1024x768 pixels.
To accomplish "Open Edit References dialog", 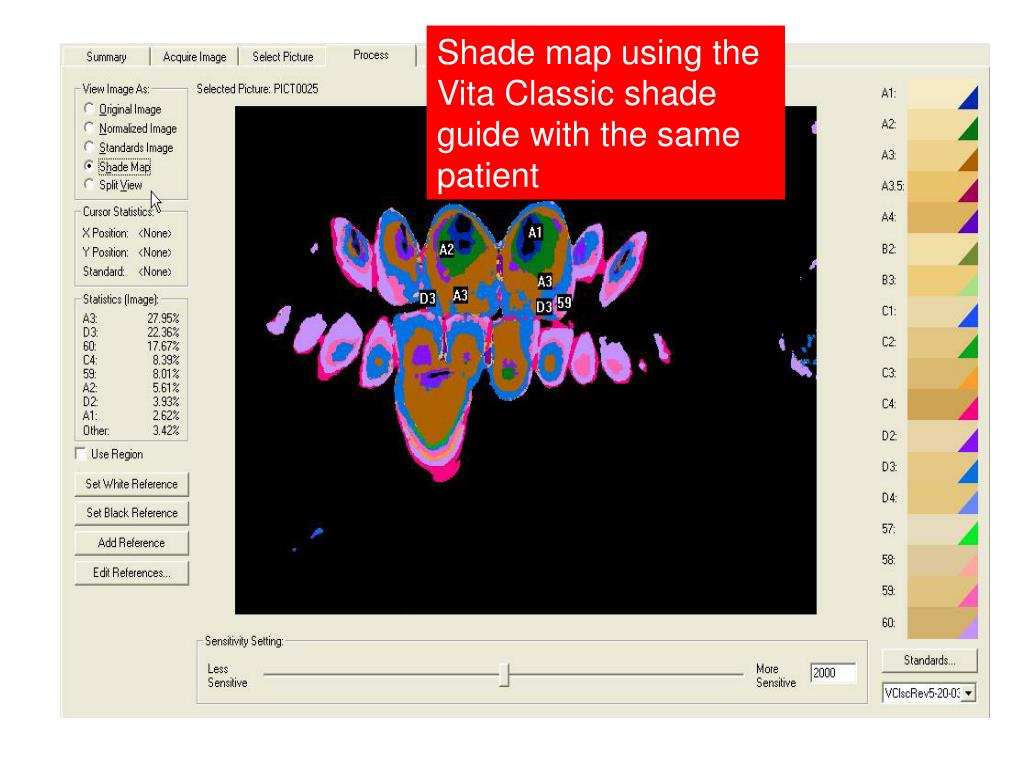I will tap(131, 573).
